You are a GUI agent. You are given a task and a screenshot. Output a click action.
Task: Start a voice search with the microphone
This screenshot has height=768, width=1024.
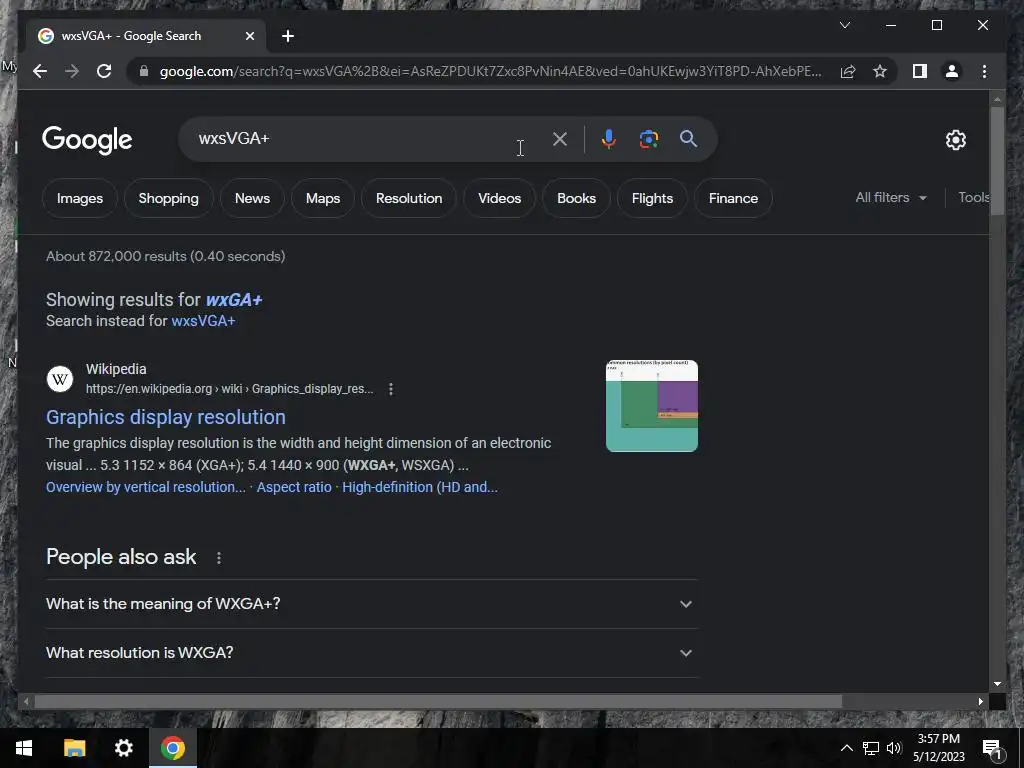pyautogui.click(x=608, y=138)
